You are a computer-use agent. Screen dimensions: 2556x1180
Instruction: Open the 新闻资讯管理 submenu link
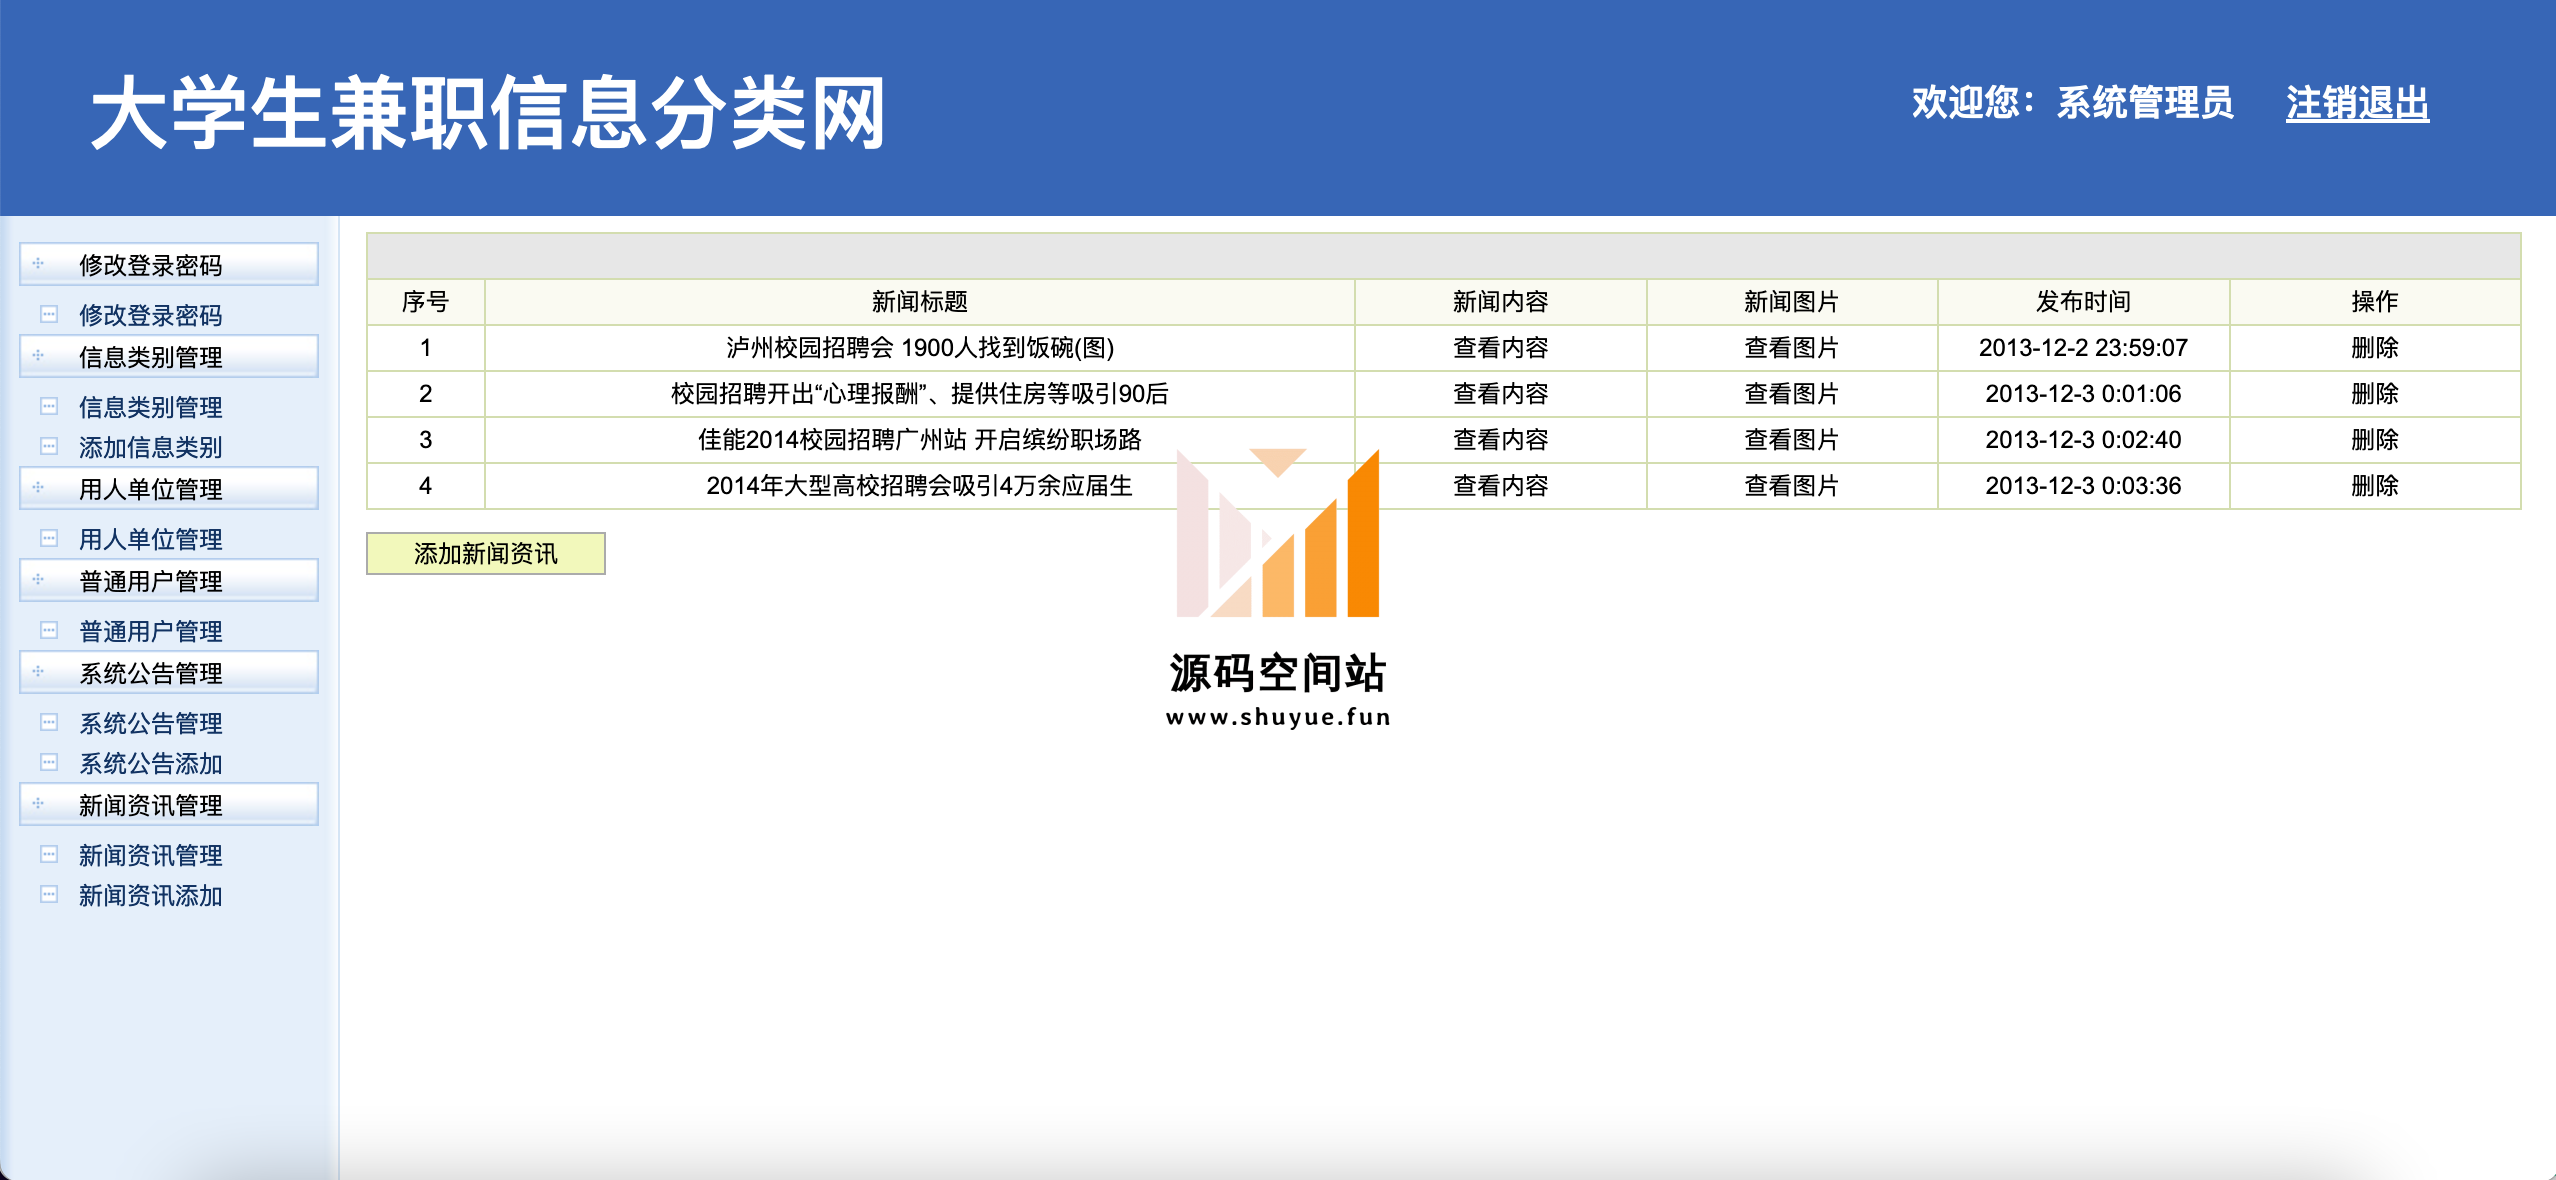[x=151, y=855]
